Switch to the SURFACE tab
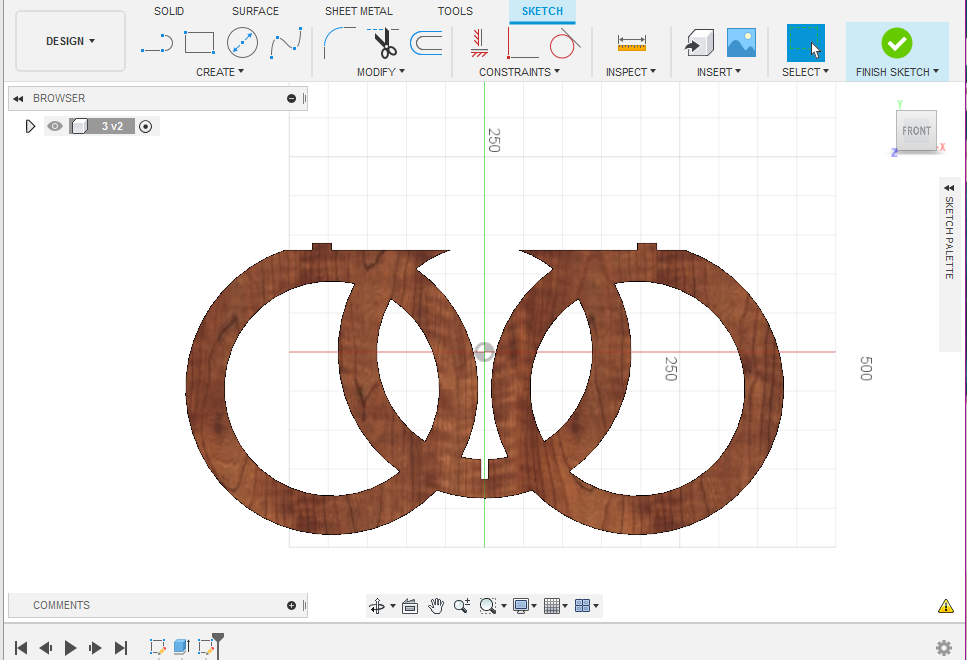 pyautogui.click(x=255, y=11)
